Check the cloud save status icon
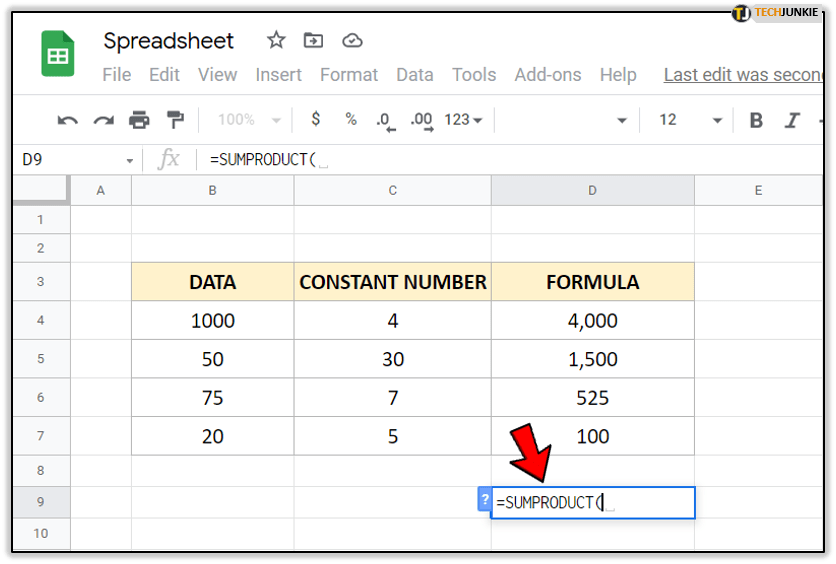The width and height of the screenshot is (836, 564). [352, 40]
